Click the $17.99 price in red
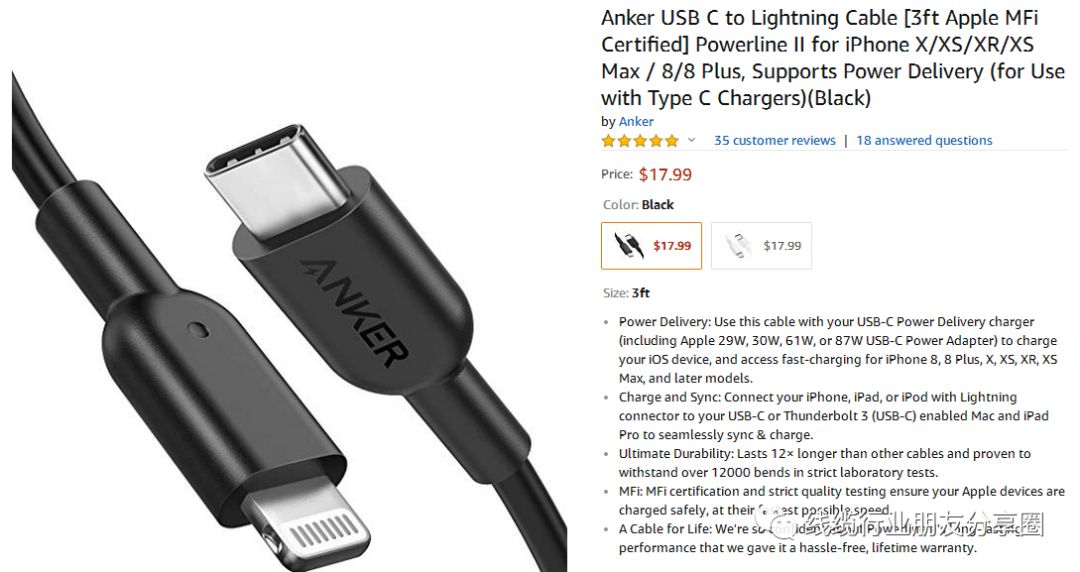The image size is (1080, 572). coord(665,174)
